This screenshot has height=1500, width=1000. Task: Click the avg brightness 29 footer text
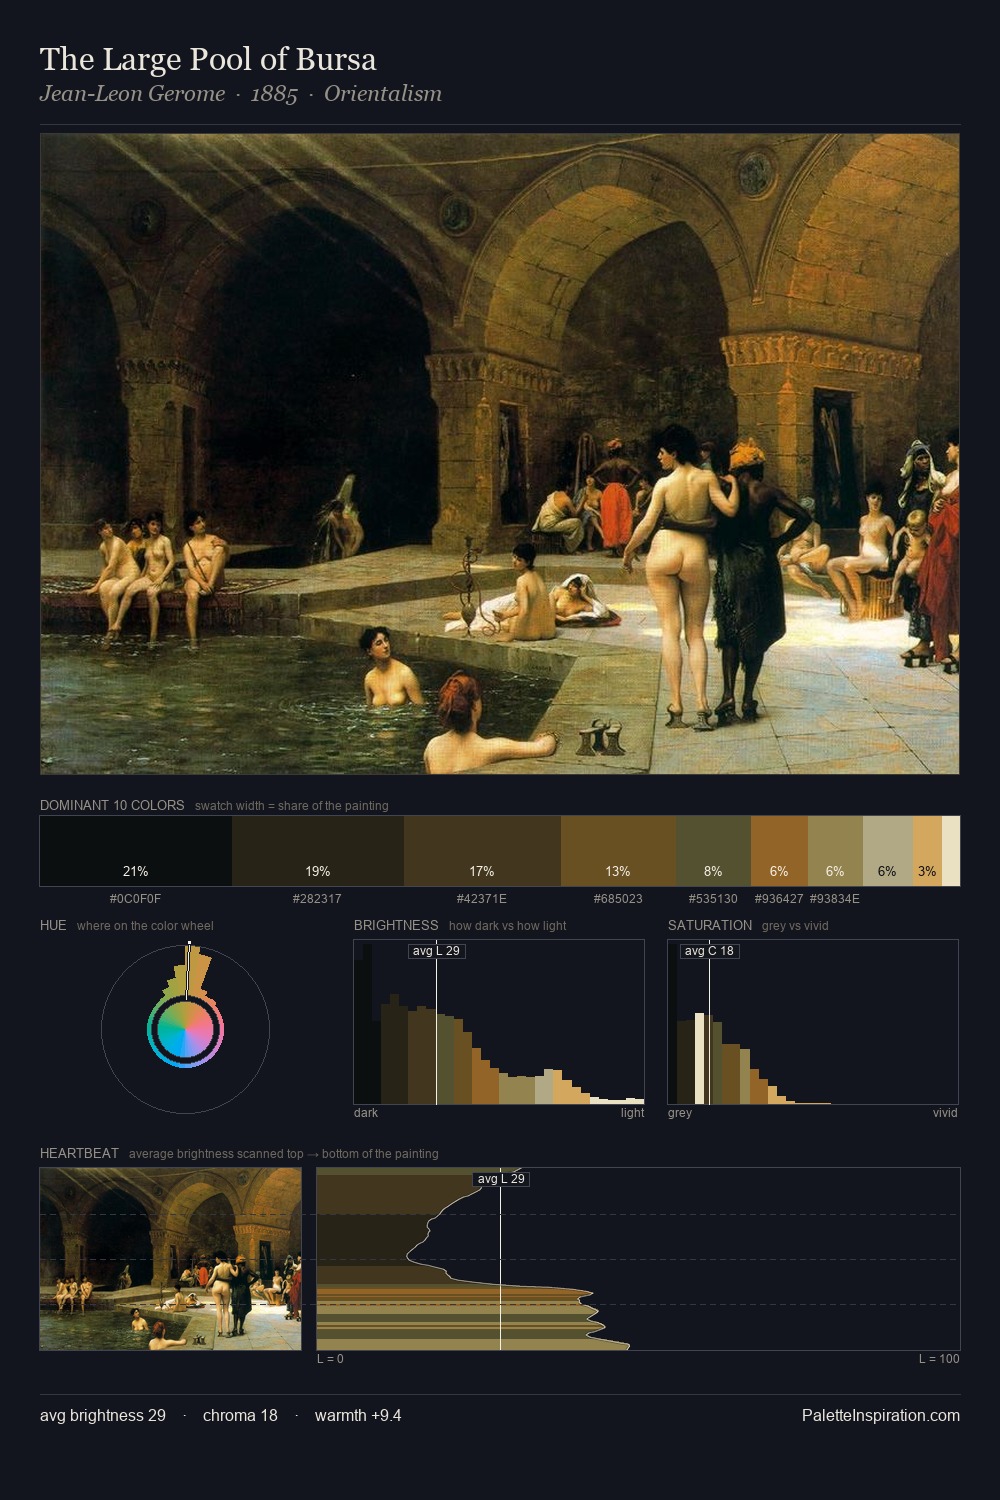coord(103,1415)
